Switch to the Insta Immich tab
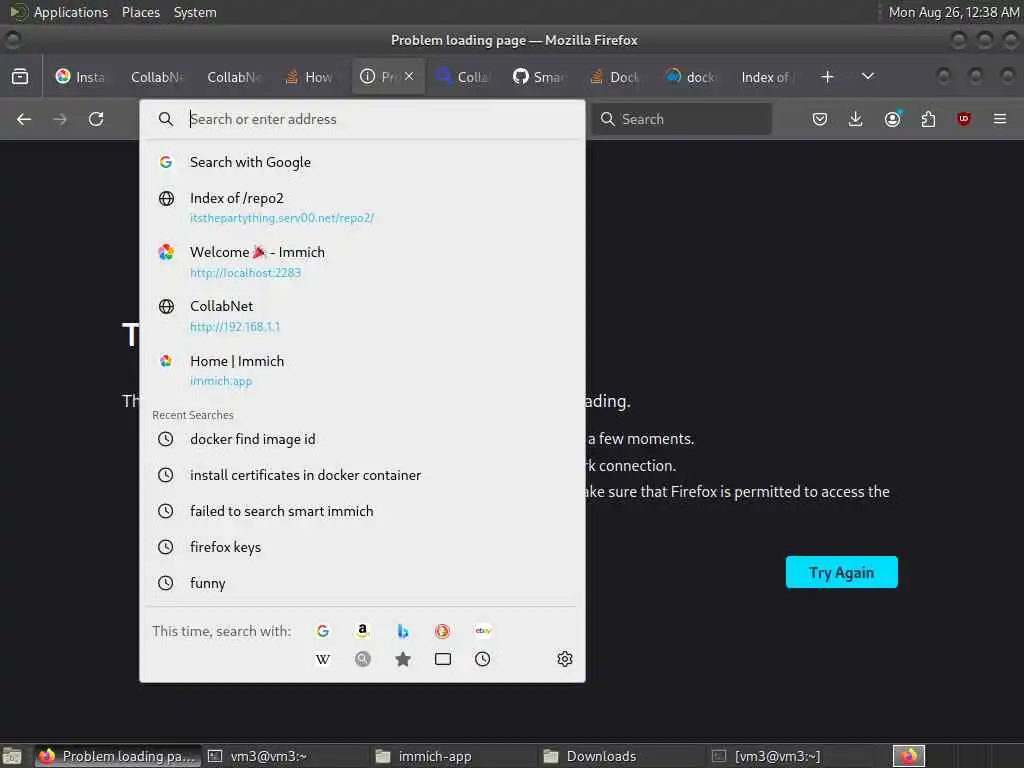 point(81,76)
